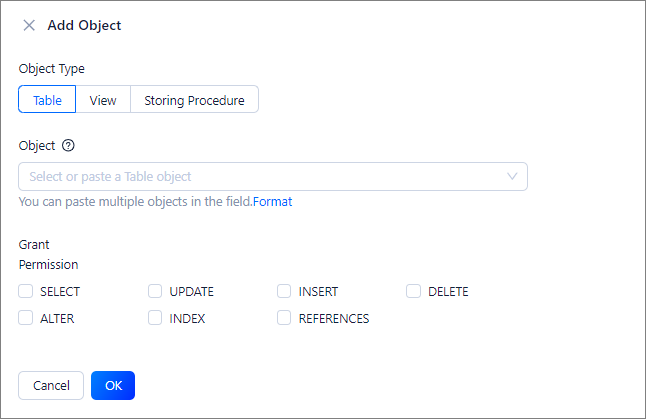Grant the DELETE permission
The image size is (646, 419).
(x=414, y=291)
